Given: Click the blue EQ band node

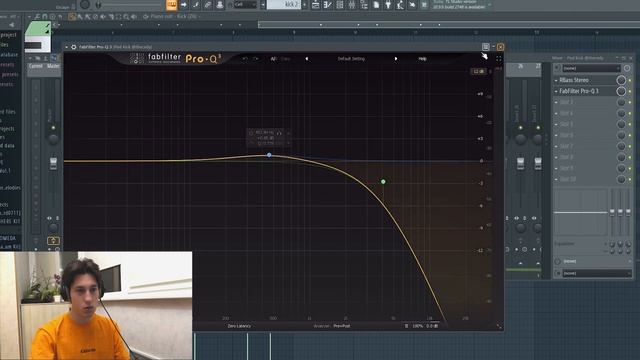Looking at the screenshot, I should 269,155.
